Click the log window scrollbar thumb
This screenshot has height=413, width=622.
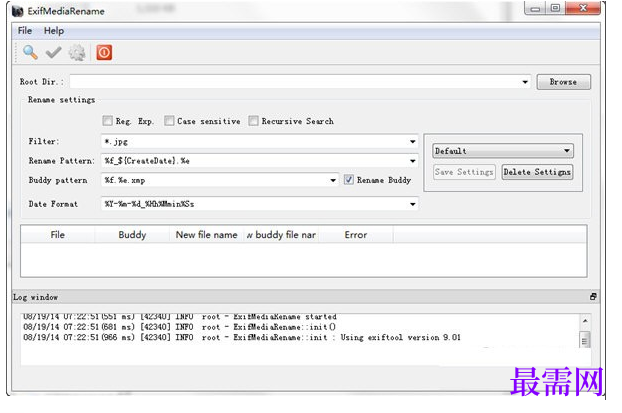[x=585, y=340]
